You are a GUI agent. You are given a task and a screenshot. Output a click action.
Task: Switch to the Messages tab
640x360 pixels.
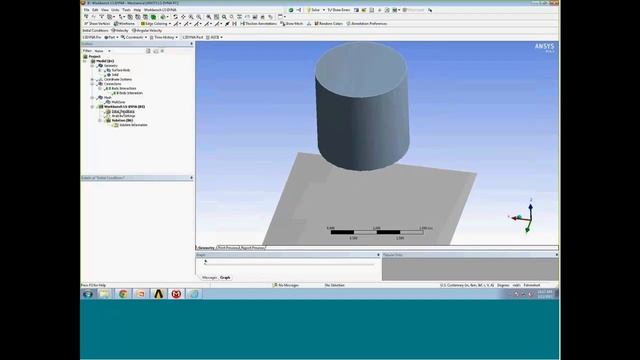point(209,278)
